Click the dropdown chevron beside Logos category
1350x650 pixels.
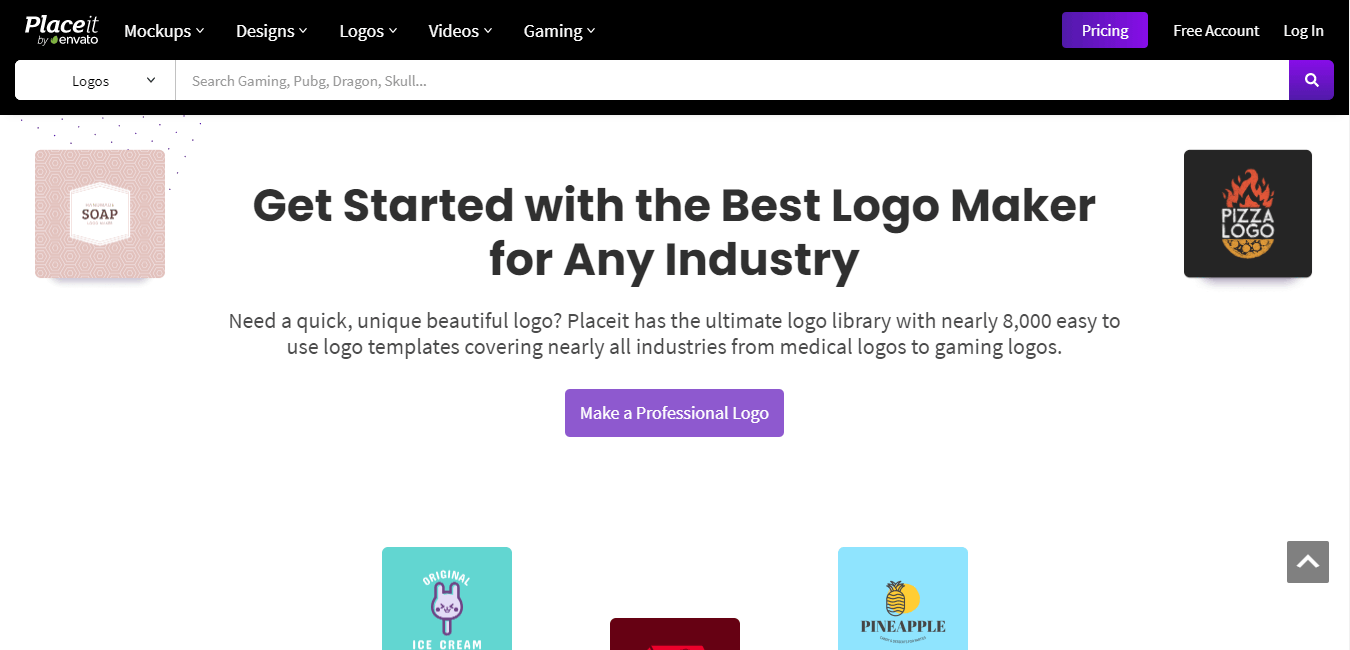[x=151, y=80]
